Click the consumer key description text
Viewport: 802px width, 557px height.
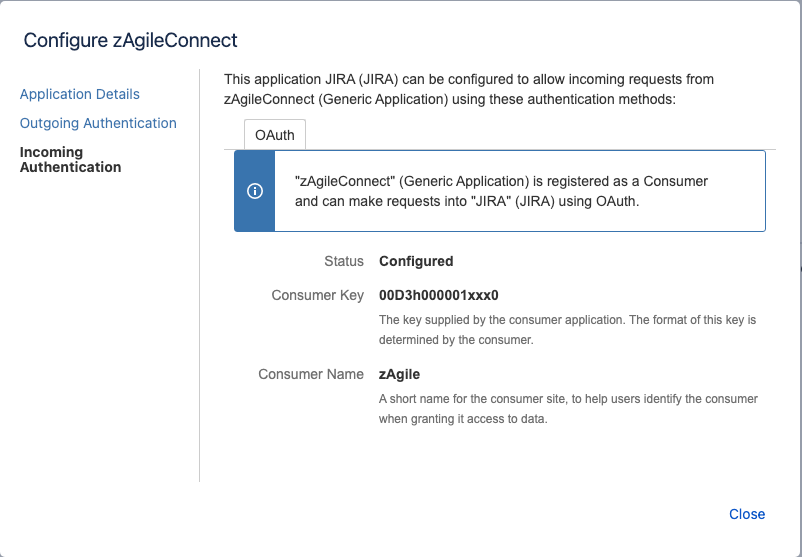click(567, 330)
